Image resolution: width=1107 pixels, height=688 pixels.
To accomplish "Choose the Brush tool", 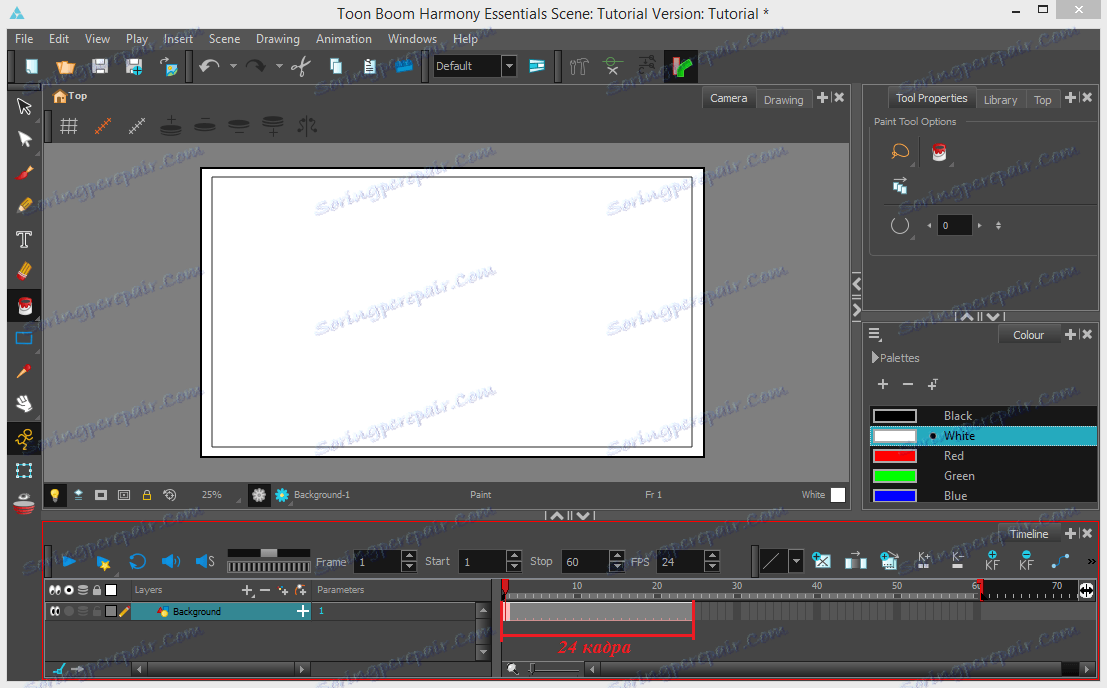I will 24,173.
